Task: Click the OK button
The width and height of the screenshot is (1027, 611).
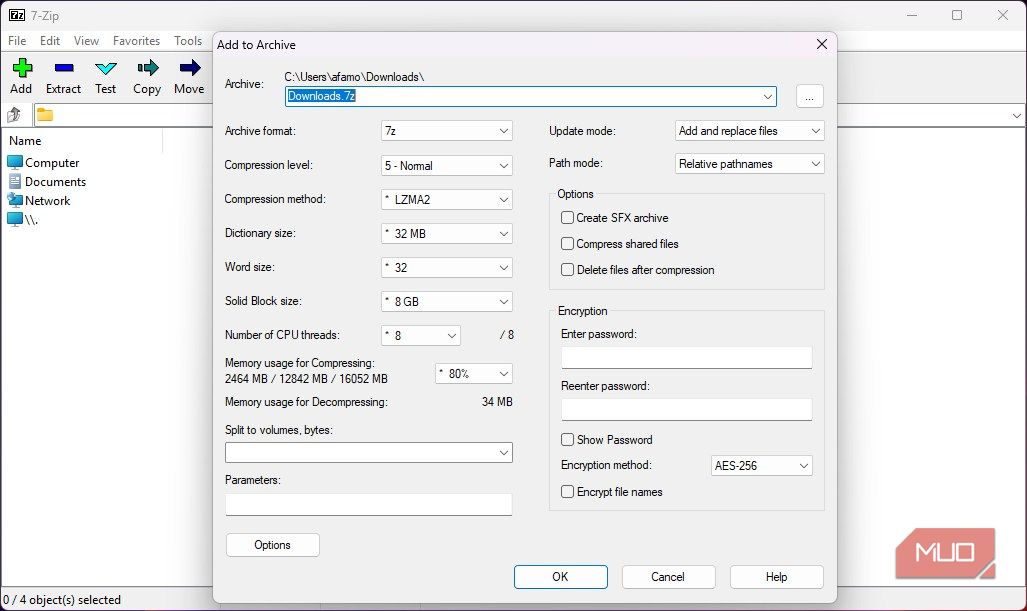Action: click(561, 577)
